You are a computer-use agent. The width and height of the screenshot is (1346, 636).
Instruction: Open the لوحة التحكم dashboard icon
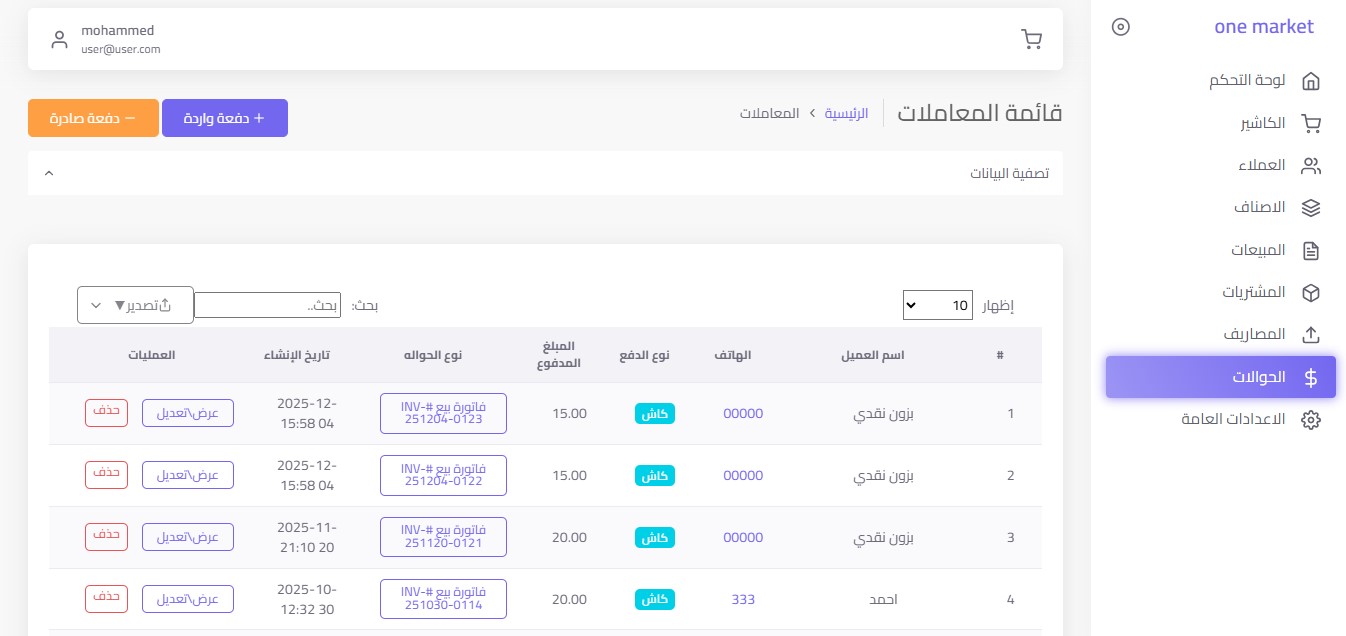point(1311,81)
